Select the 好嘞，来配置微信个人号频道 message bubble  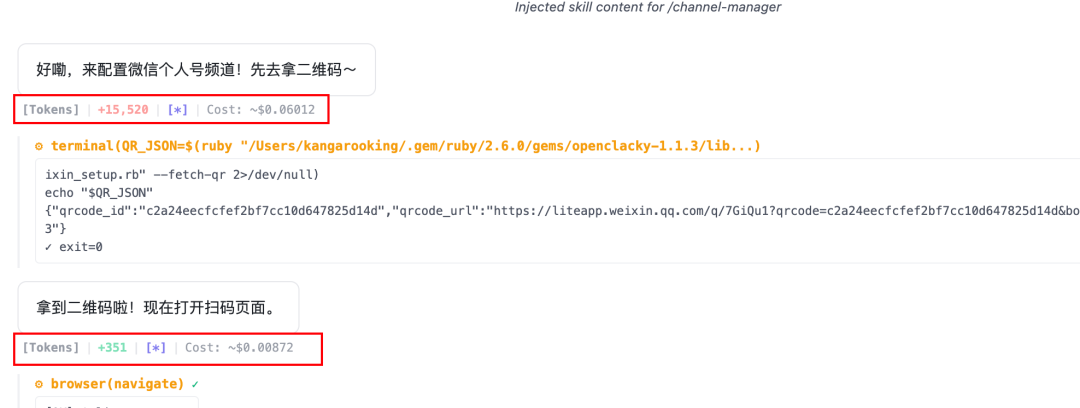pos(196,70)
